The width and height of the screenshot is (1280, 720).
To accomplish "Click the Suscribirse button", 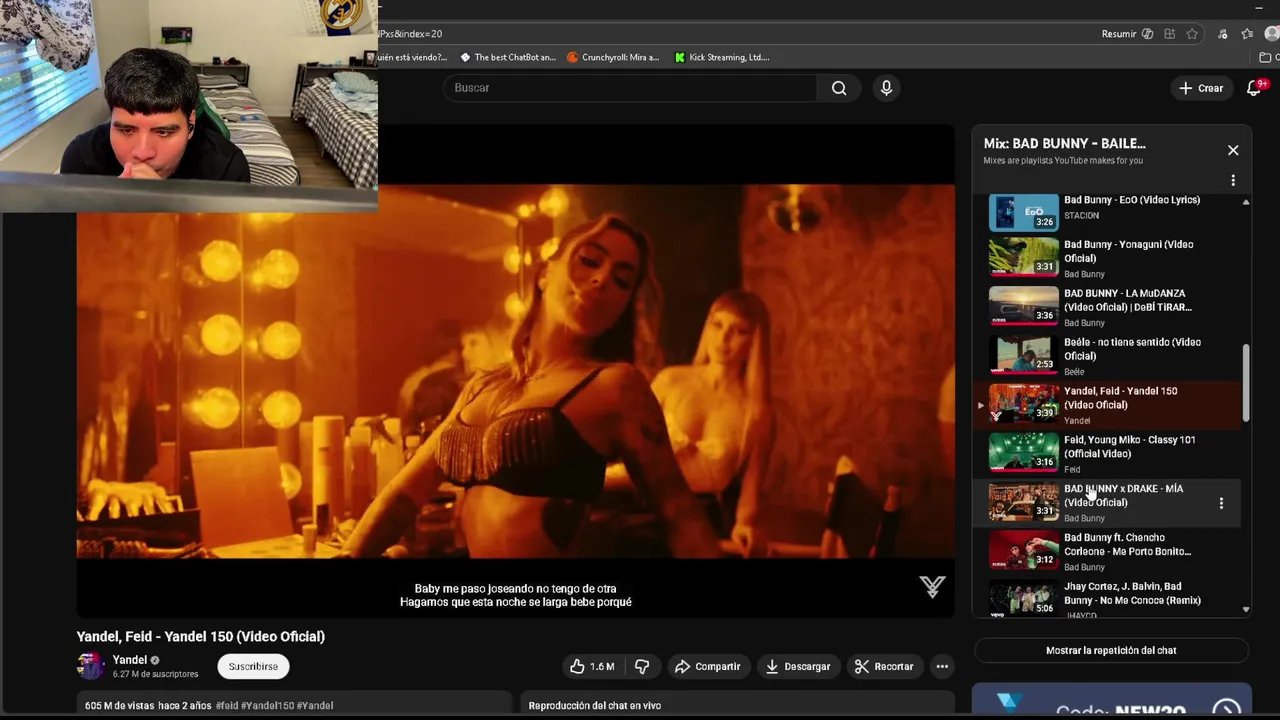I will (253, 667).
